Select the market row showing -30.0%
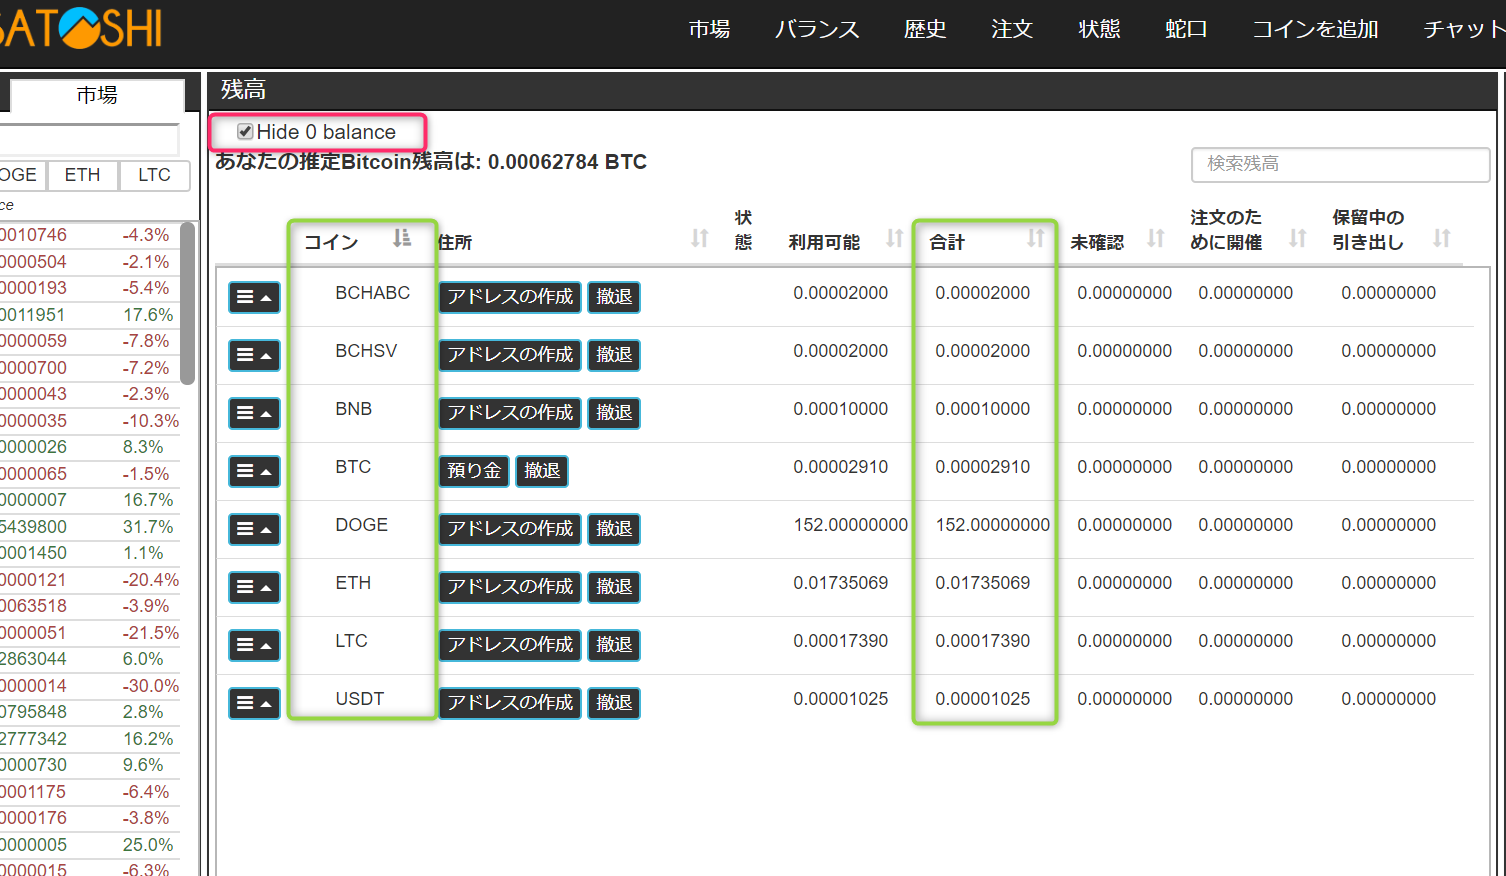This screenshot has height=876, width=1506. (90, 686)
